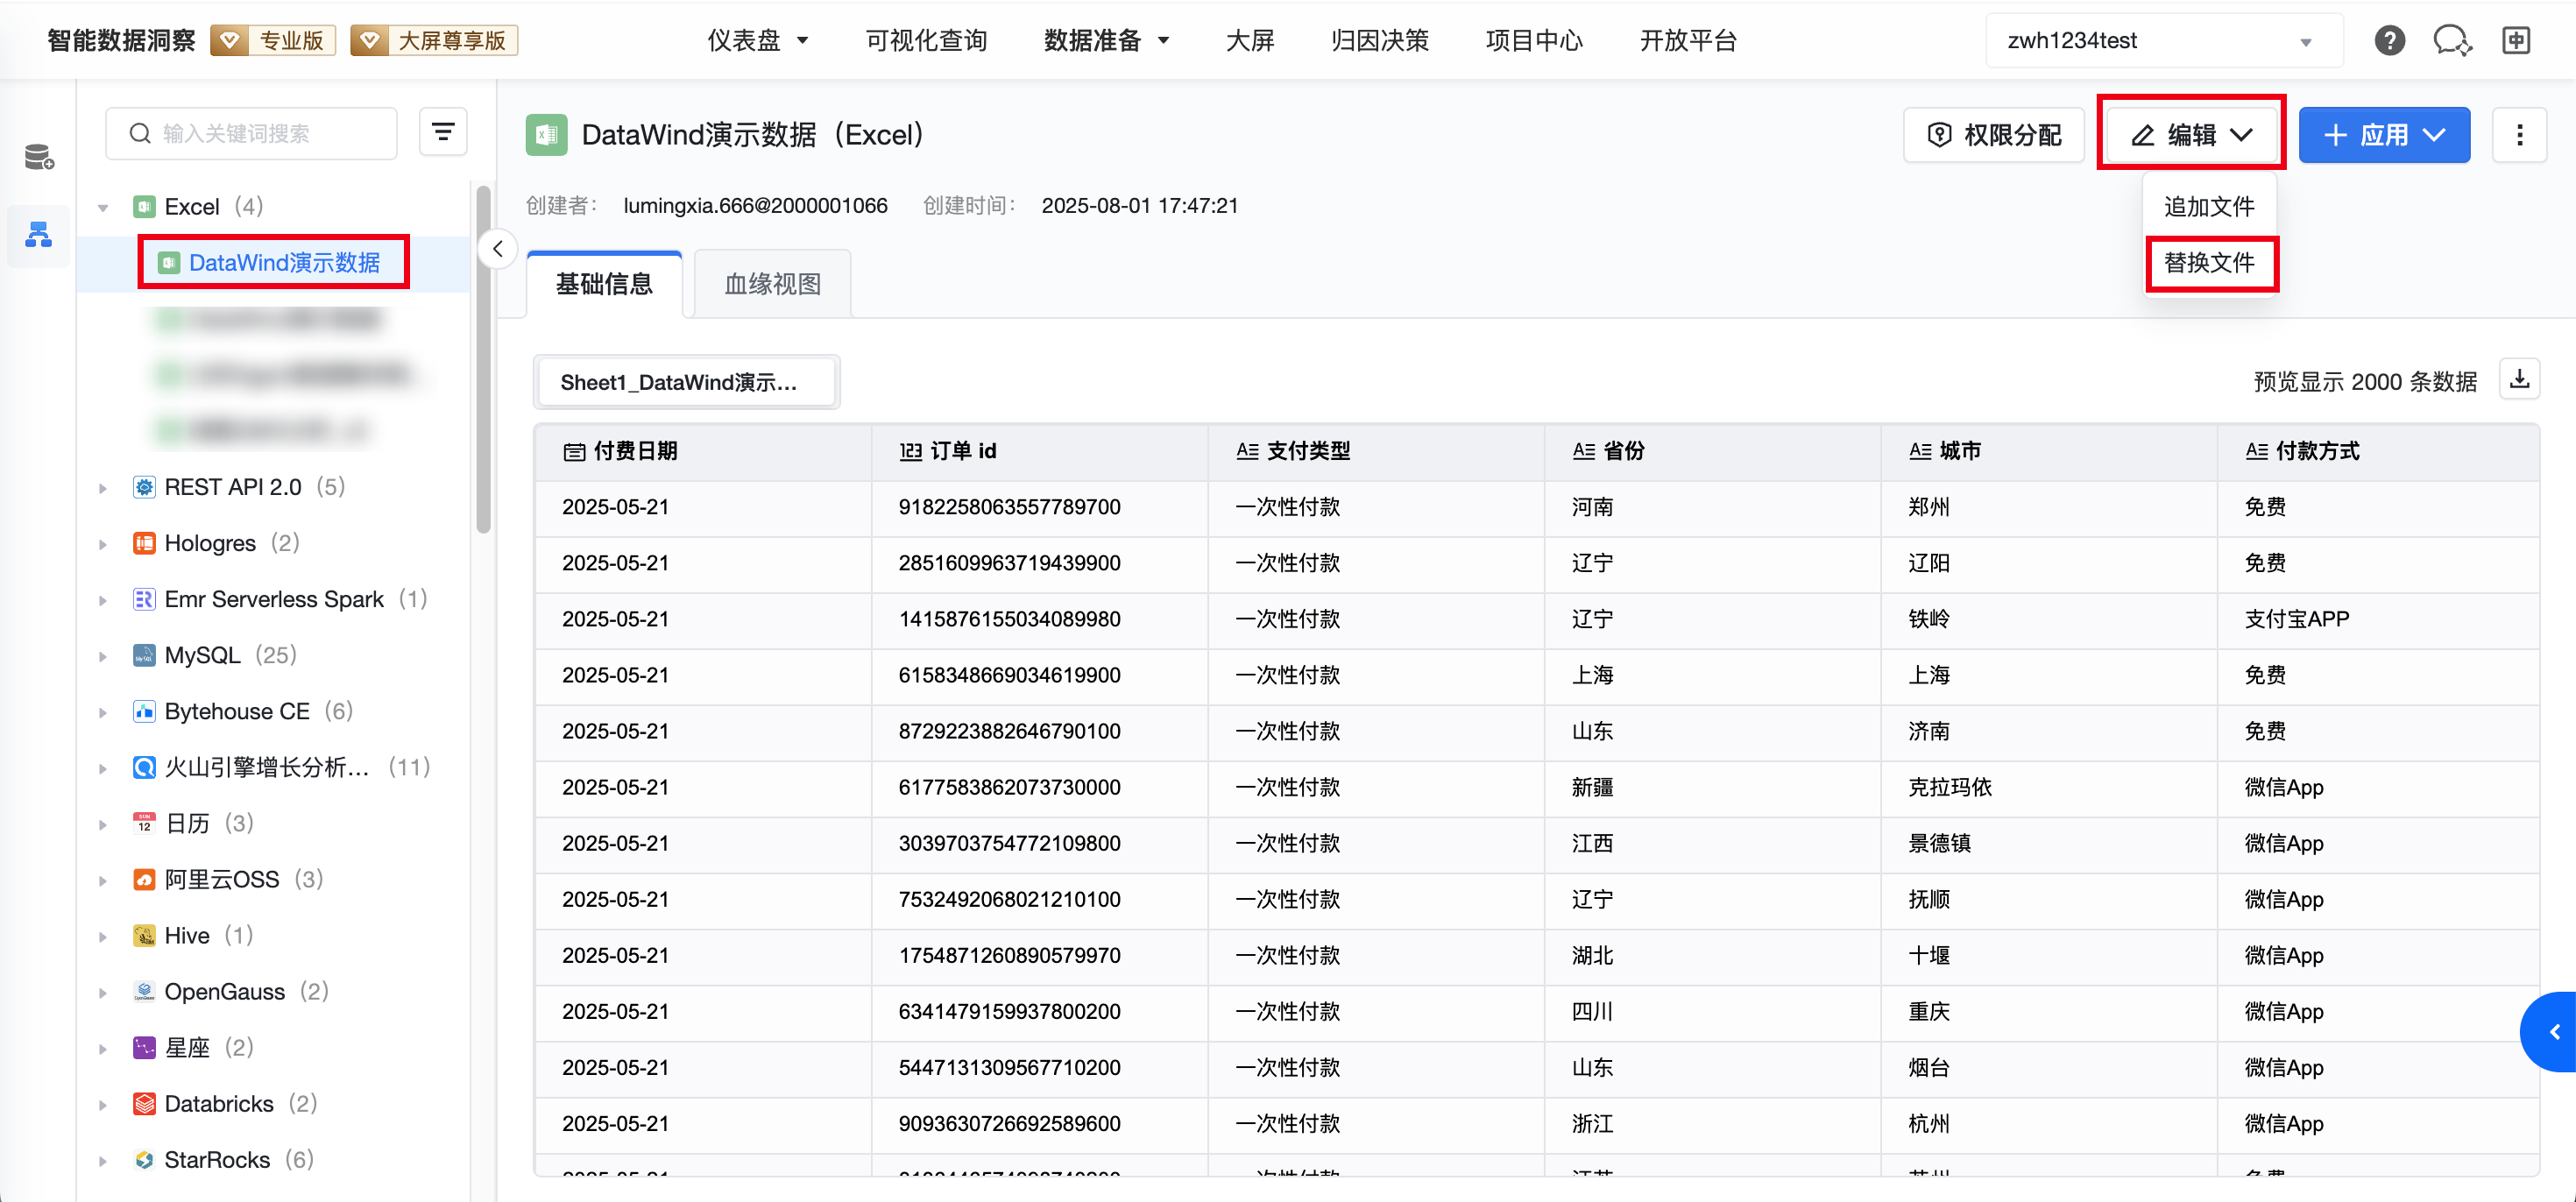Collapse the left panel with arrow button
The width and height of the screenshot is (2576, 1202).
tap(498, 249)
